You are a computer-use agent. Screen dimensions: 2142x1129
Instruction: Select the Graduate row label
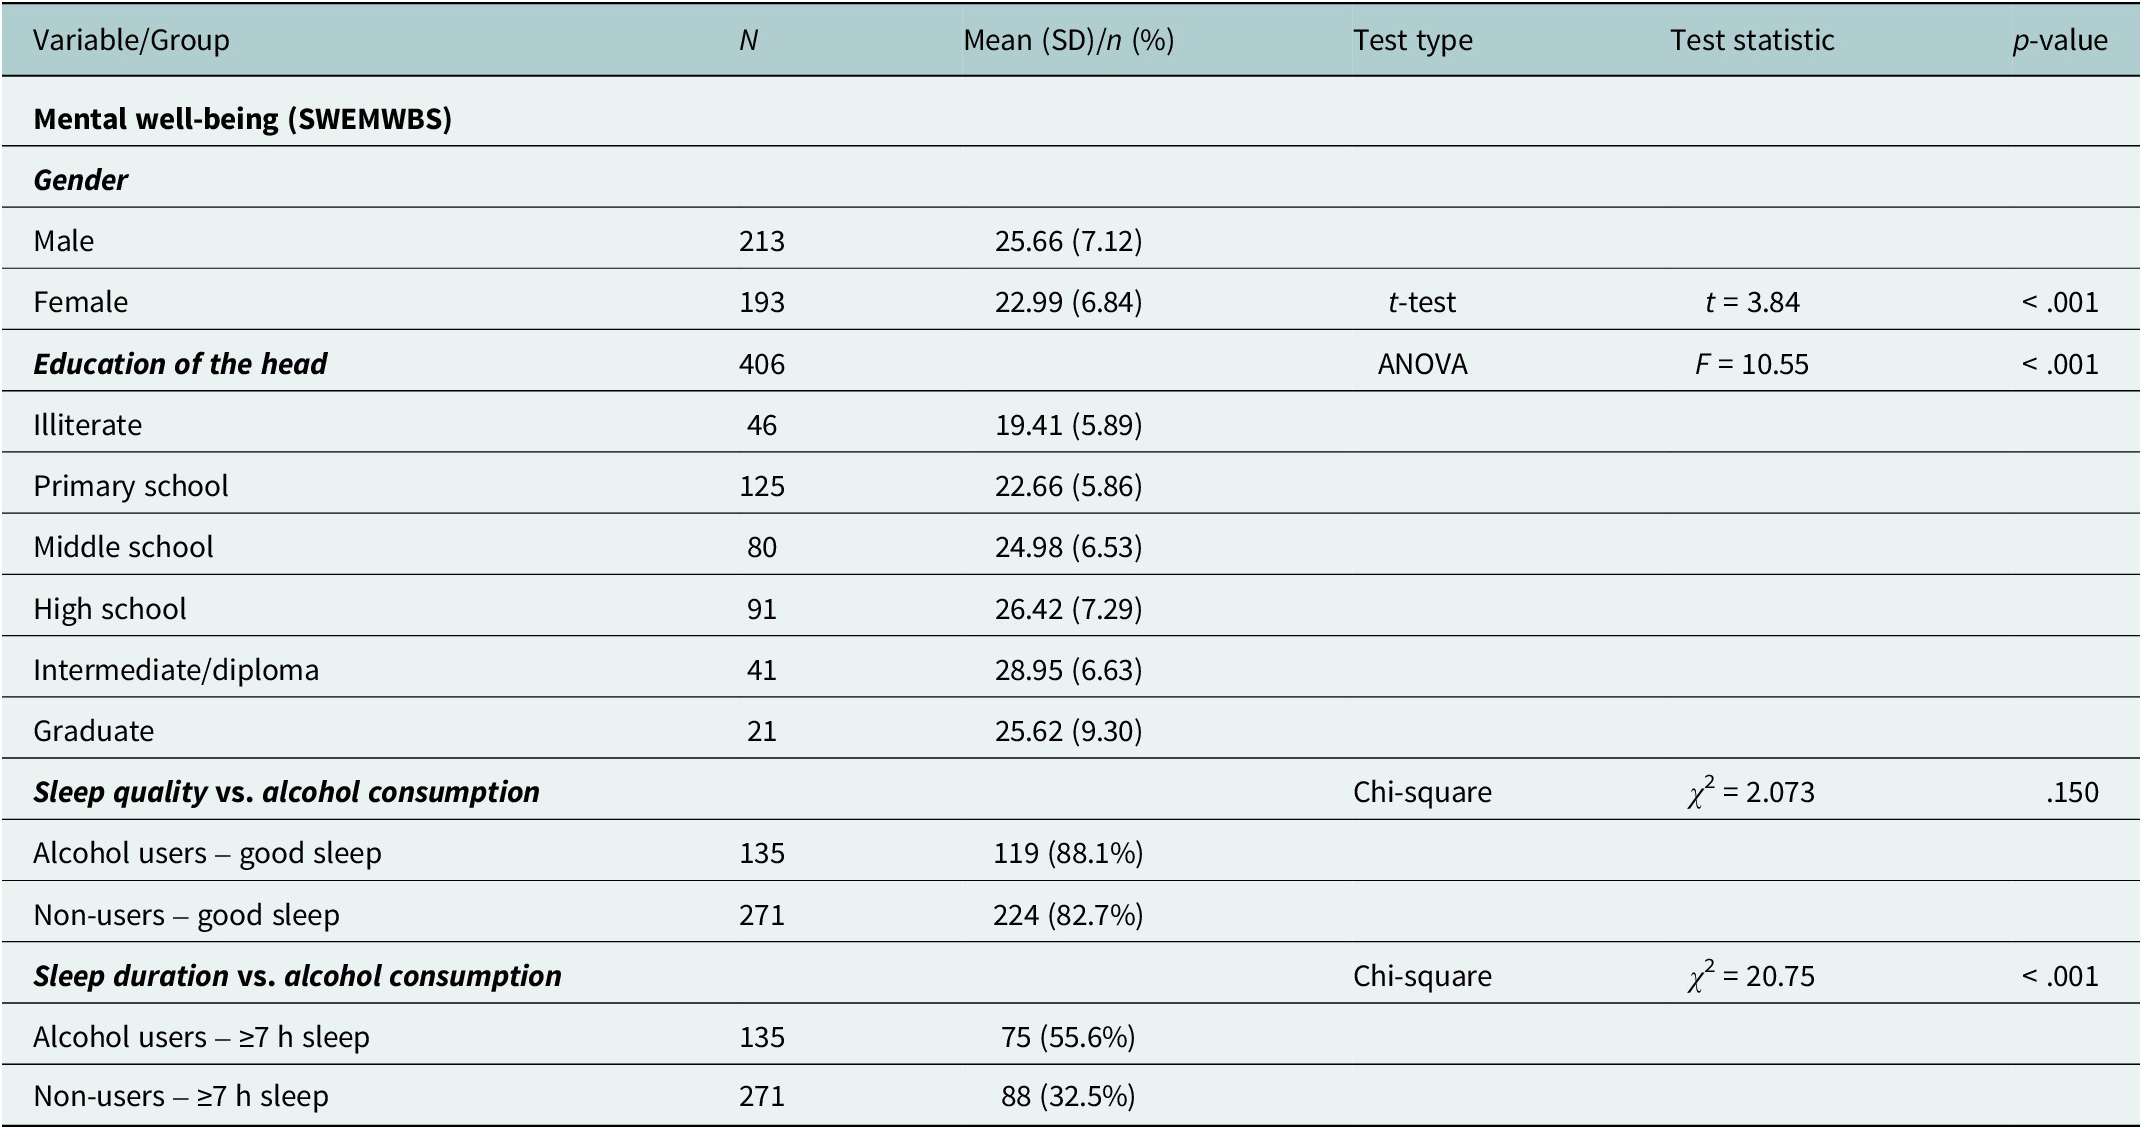coord(94,731)
